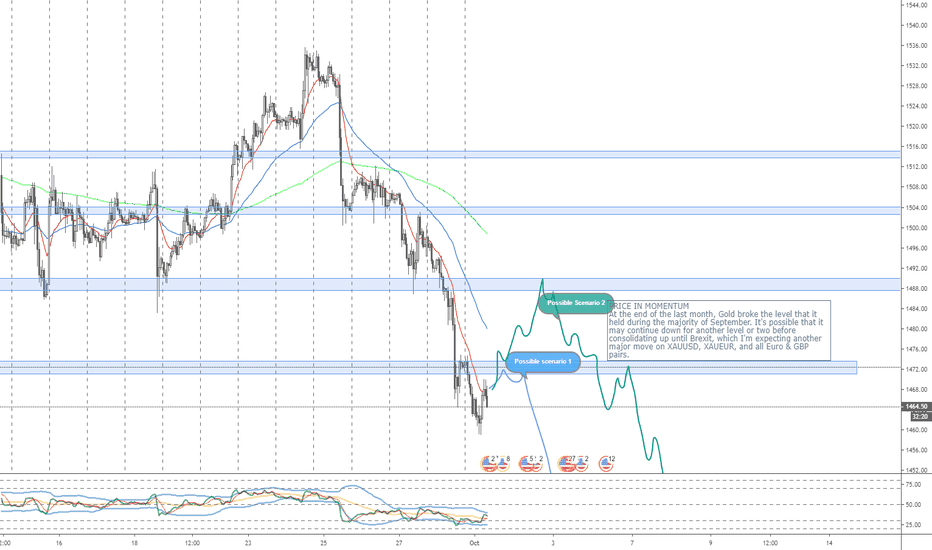
Task: Open the US economic event marker labeled 12
Action: (606, 463)
